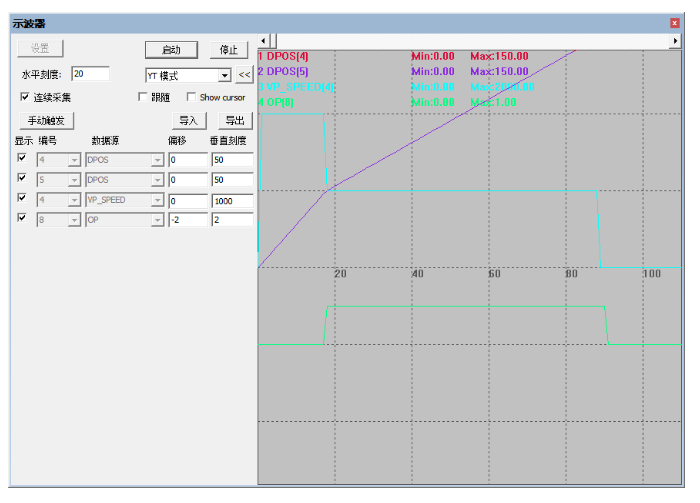
Task: Click the 导入 import button
Action: pyautogui.click(x=189, y=121)
